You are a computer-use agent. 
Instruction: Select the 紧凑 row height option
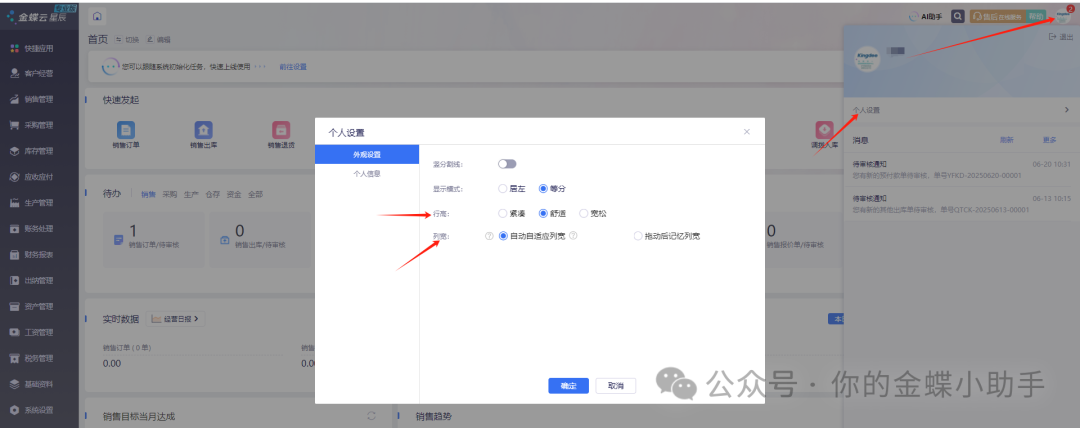tap(503, 213)
